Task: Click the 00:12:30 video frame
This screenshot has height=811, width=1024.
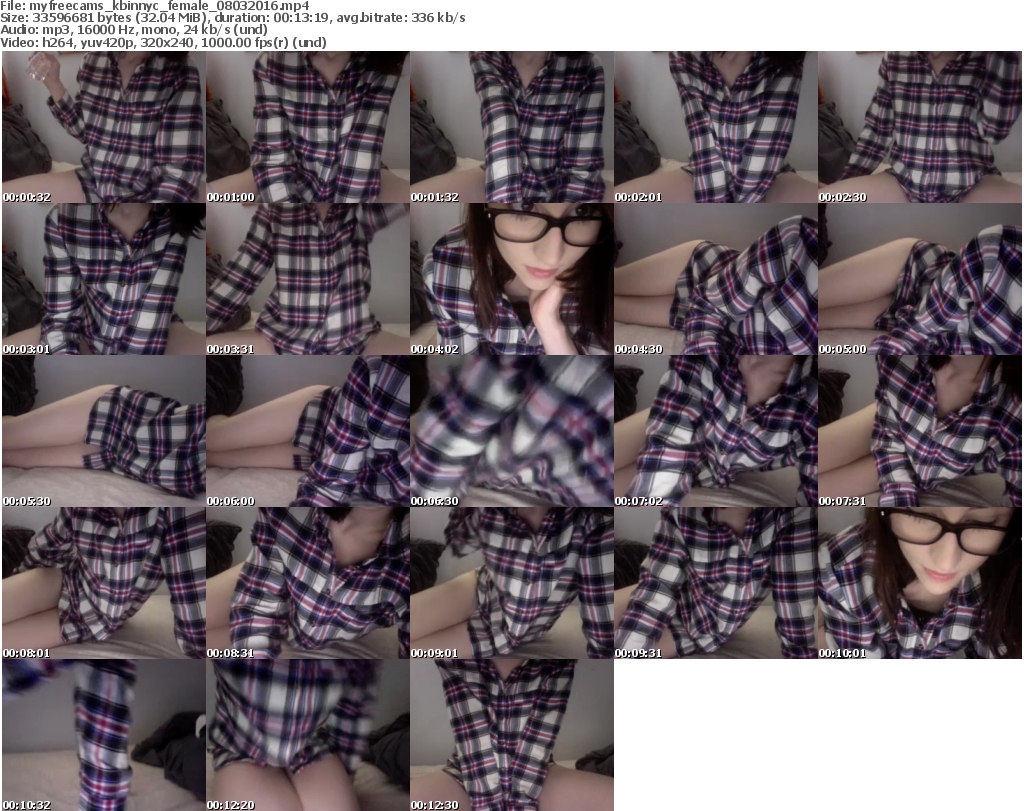Action: tap(511, 735)
